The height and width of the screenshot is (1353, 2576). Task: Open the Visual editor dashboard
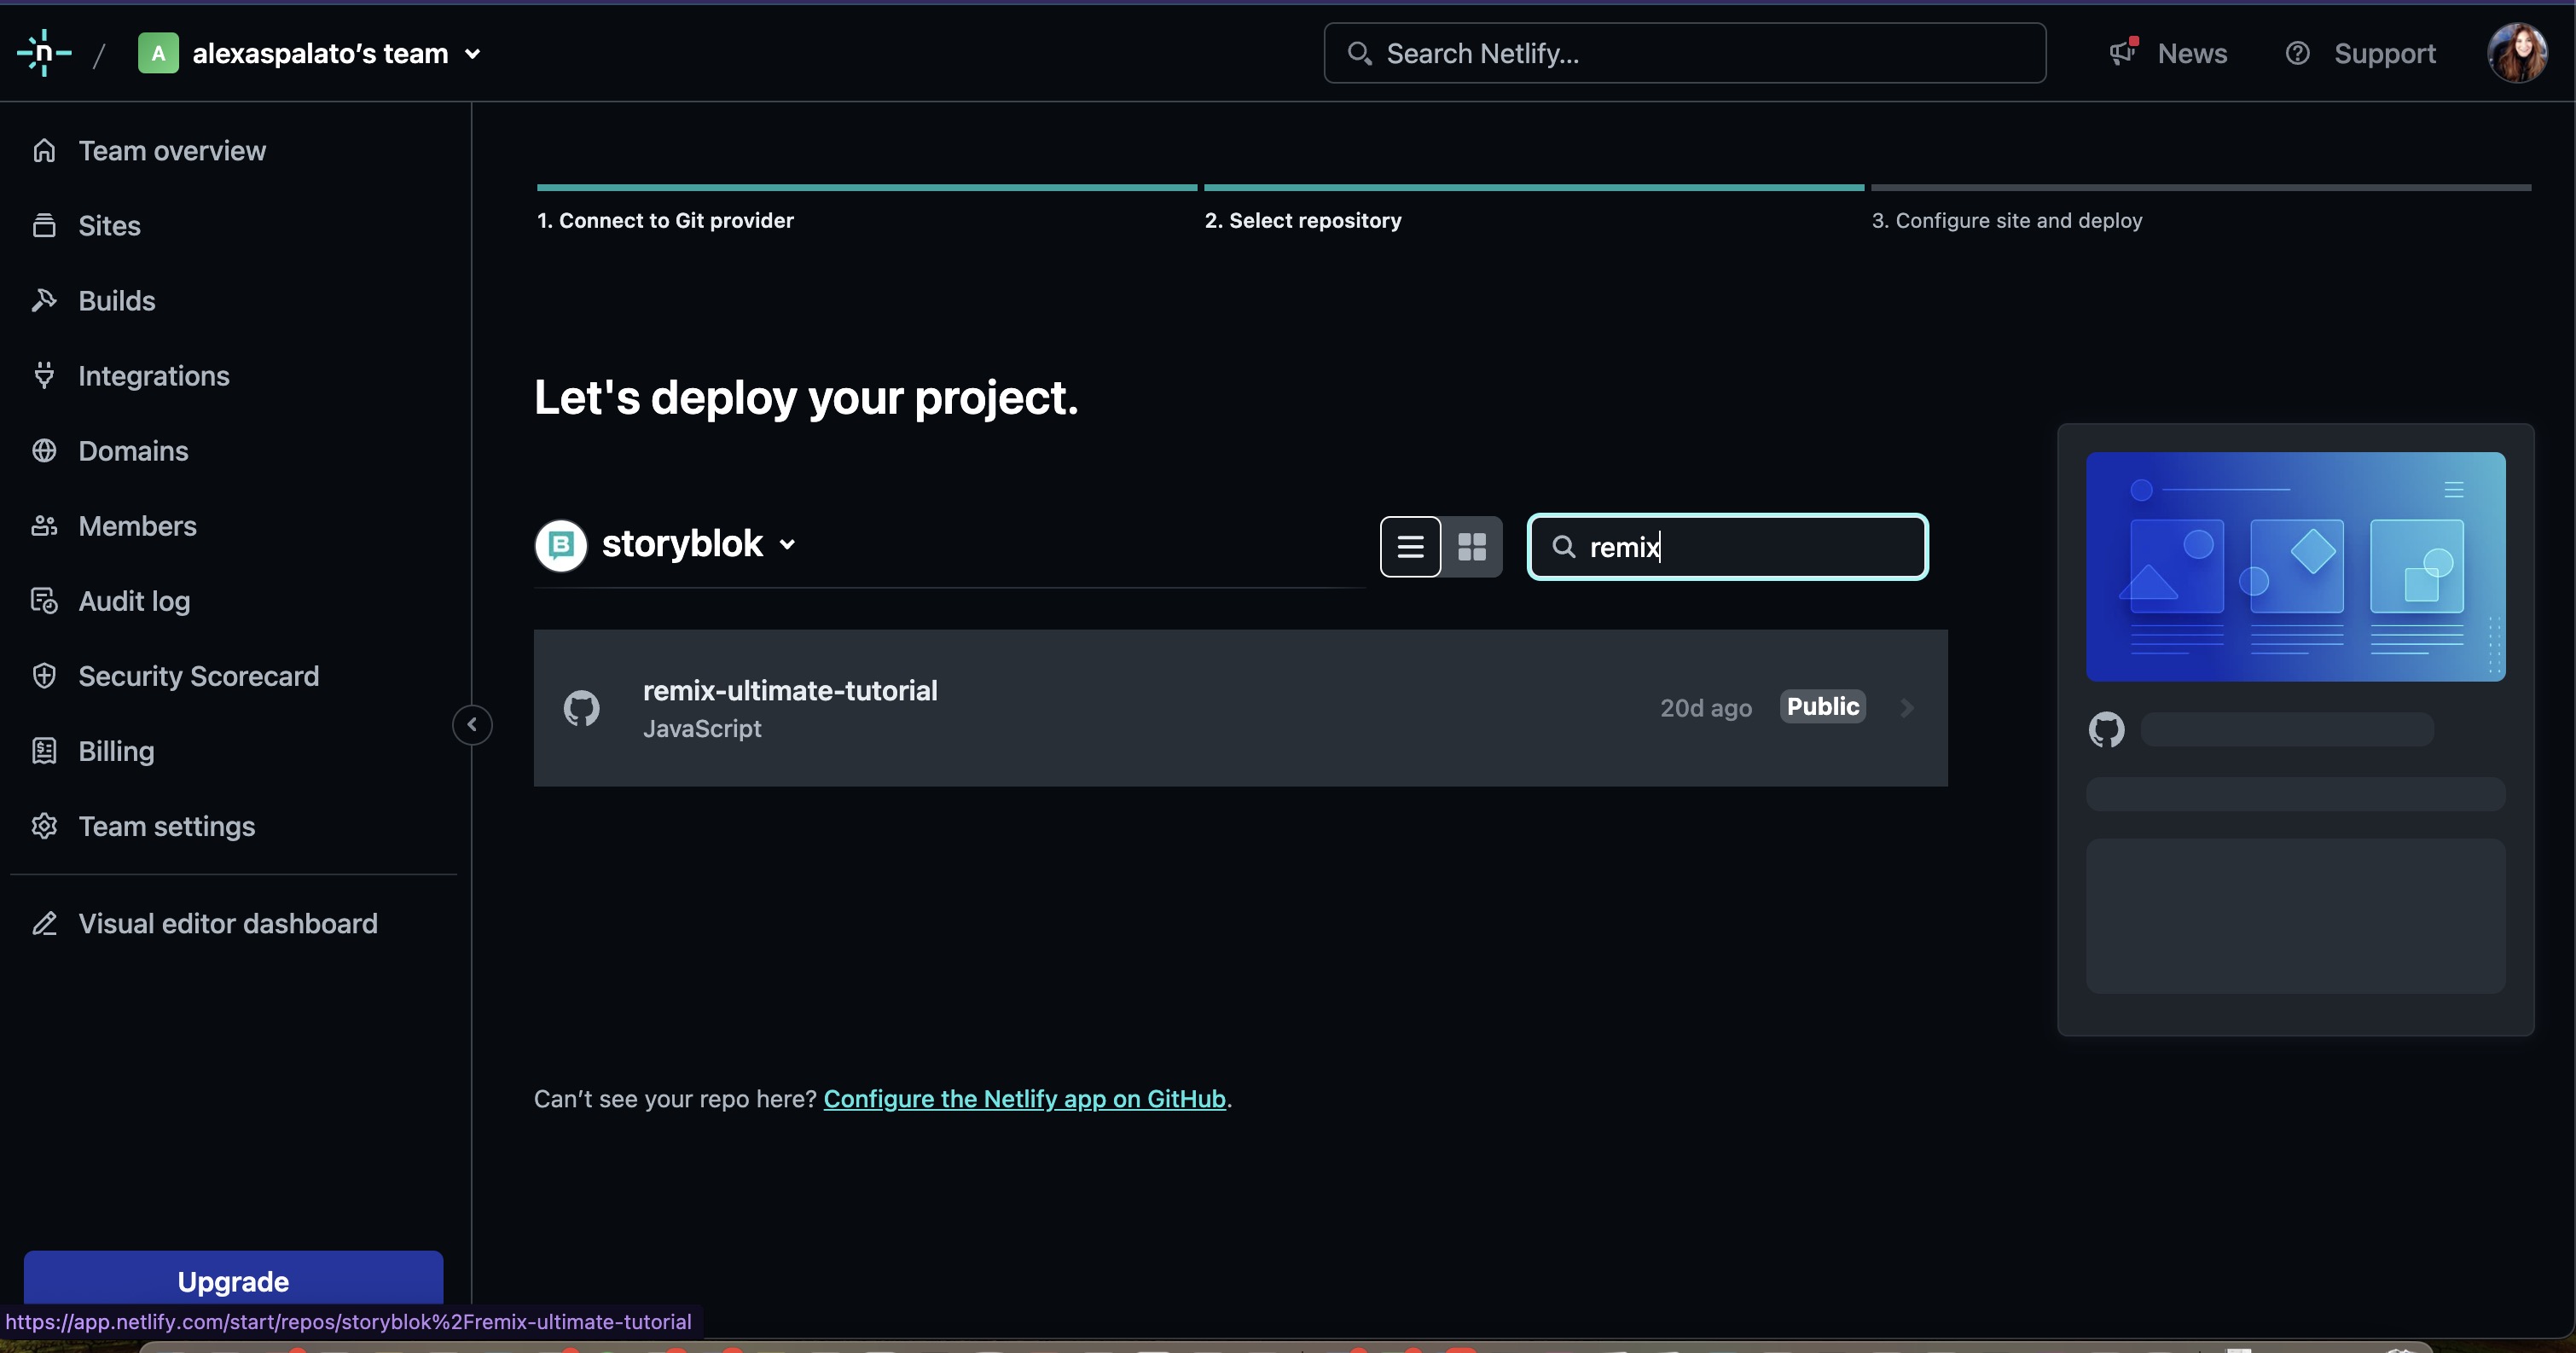click(228, 923)
